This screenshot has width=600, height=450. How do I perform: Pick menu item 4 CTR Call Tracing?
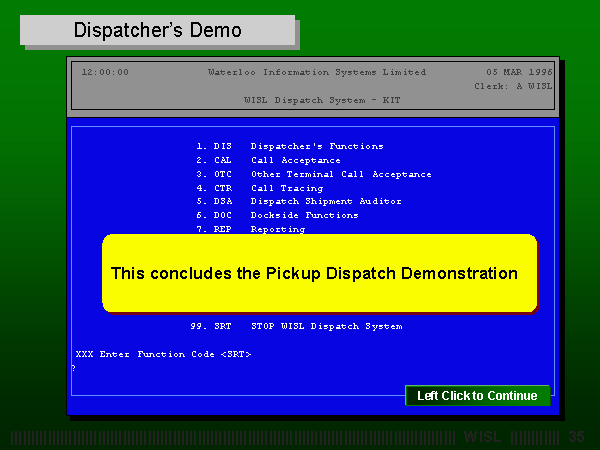point(260,188)
